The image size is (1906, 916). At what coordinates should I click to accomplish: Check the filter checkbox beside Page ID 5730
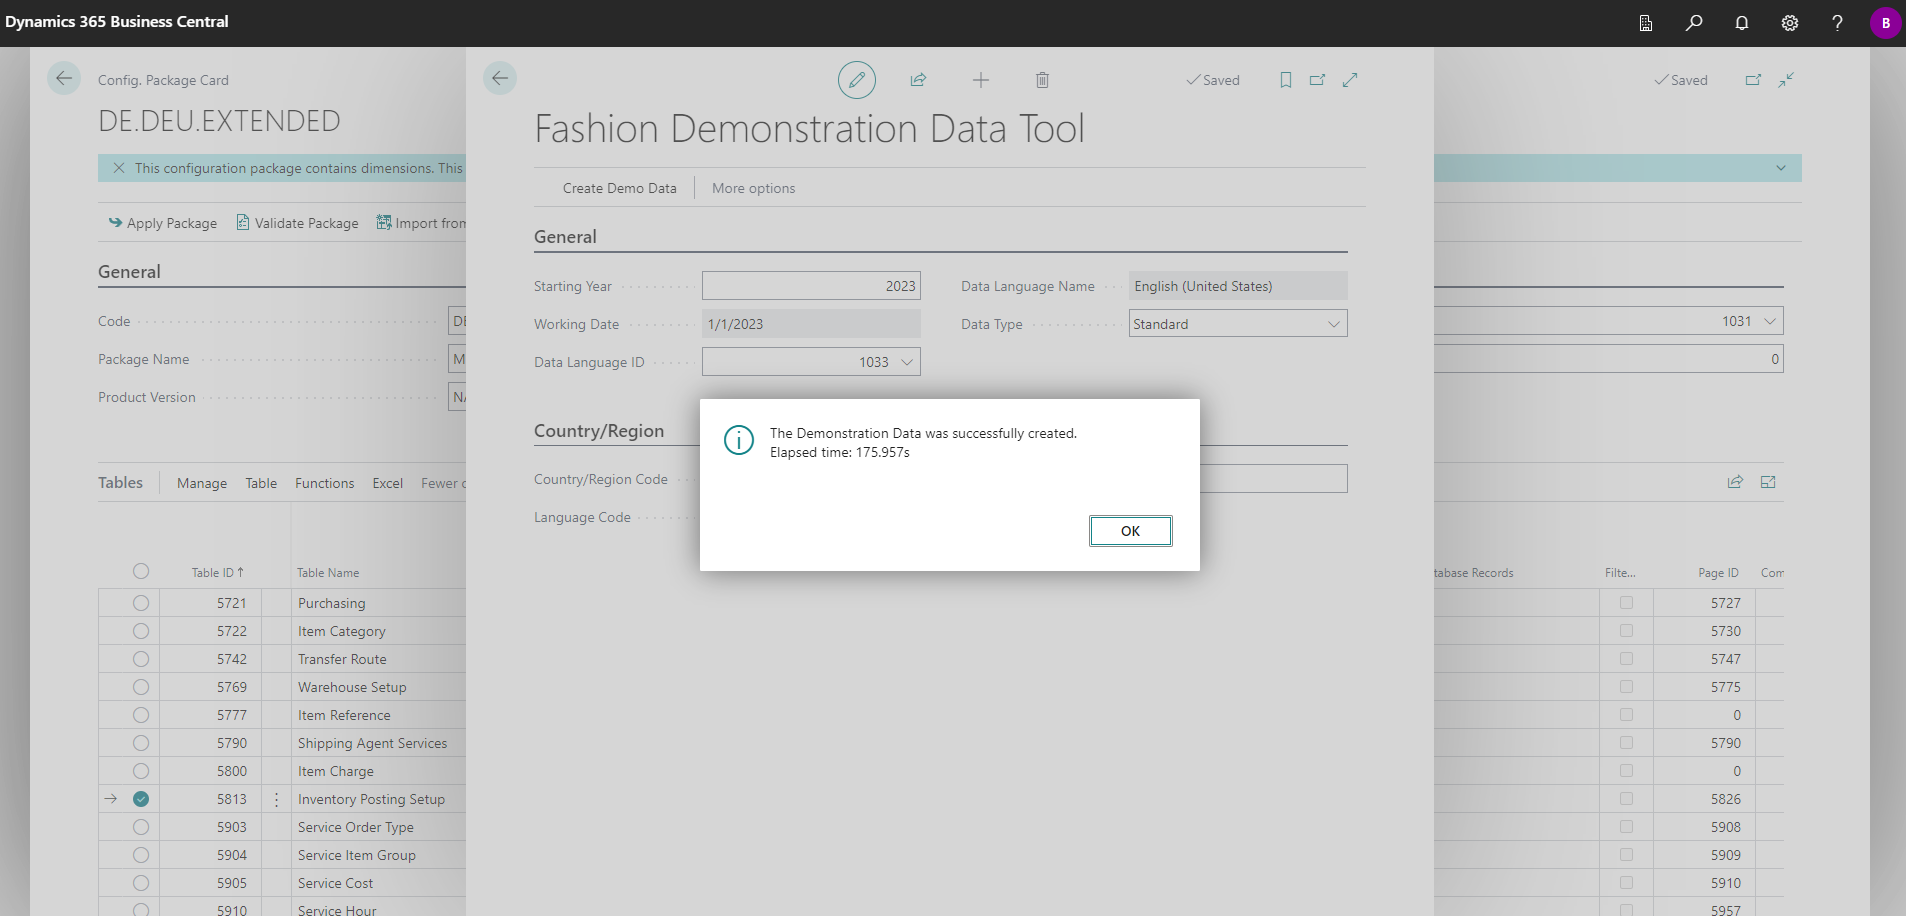1625,631
